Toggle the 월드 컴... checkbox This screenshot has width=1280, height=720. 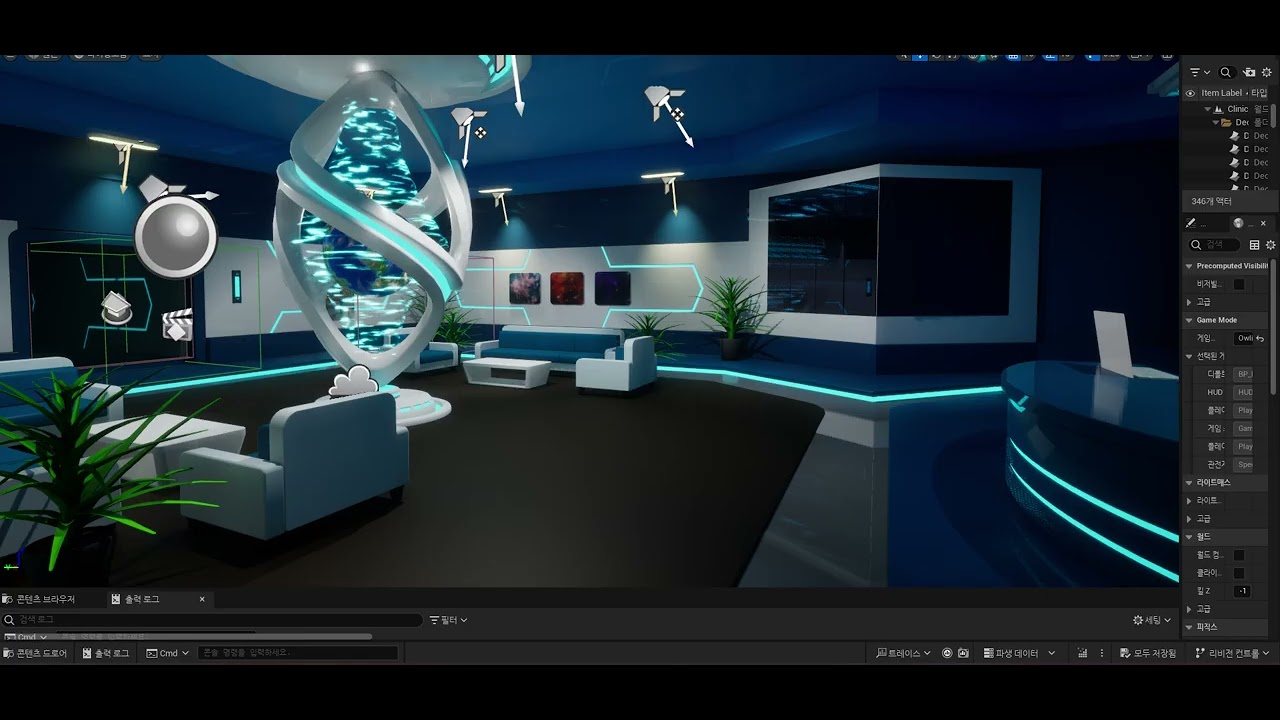[x=1239, y=555]
